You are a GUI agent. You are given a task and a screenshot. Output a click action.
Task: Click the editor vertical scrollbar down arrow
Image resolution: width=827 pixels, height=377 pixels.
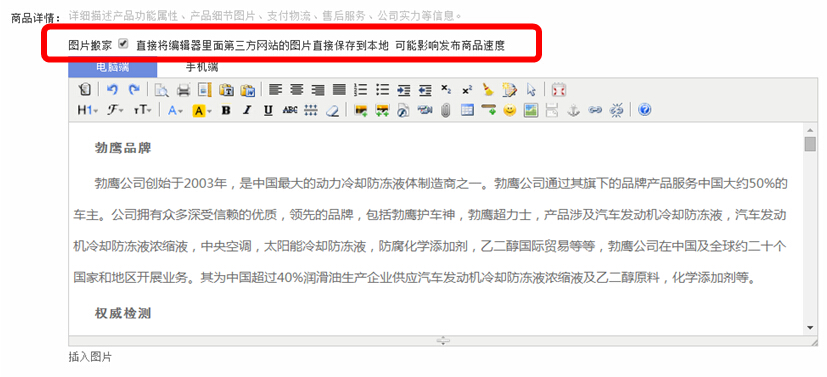click(810, 328)
